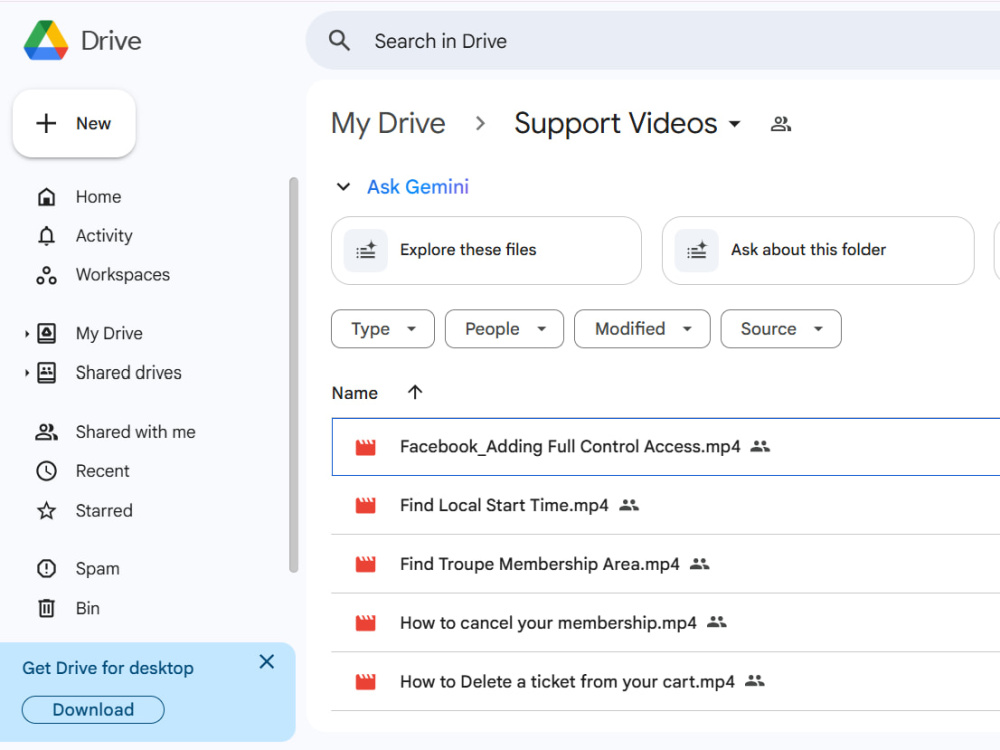Select My Drive in sidebar
Image resolution: width=1000 pixels, height=750 pixels.
(109, 334)
